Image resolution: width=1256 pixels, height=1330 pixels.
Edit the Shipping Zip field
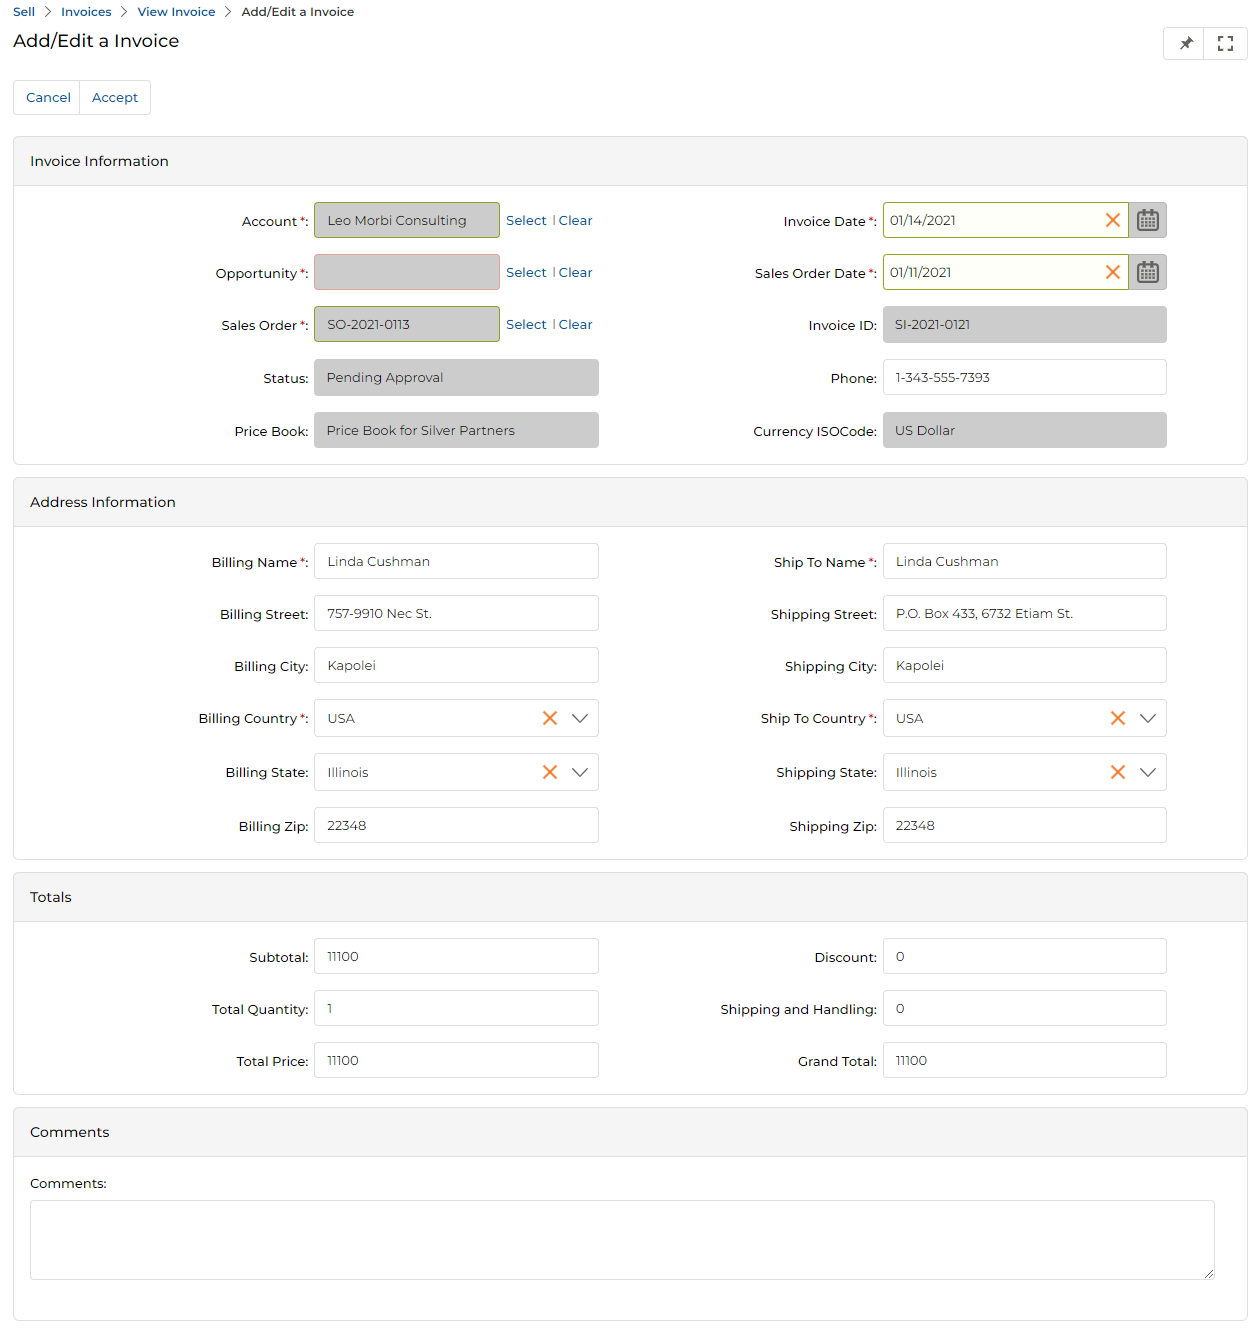pos(1024,825)
